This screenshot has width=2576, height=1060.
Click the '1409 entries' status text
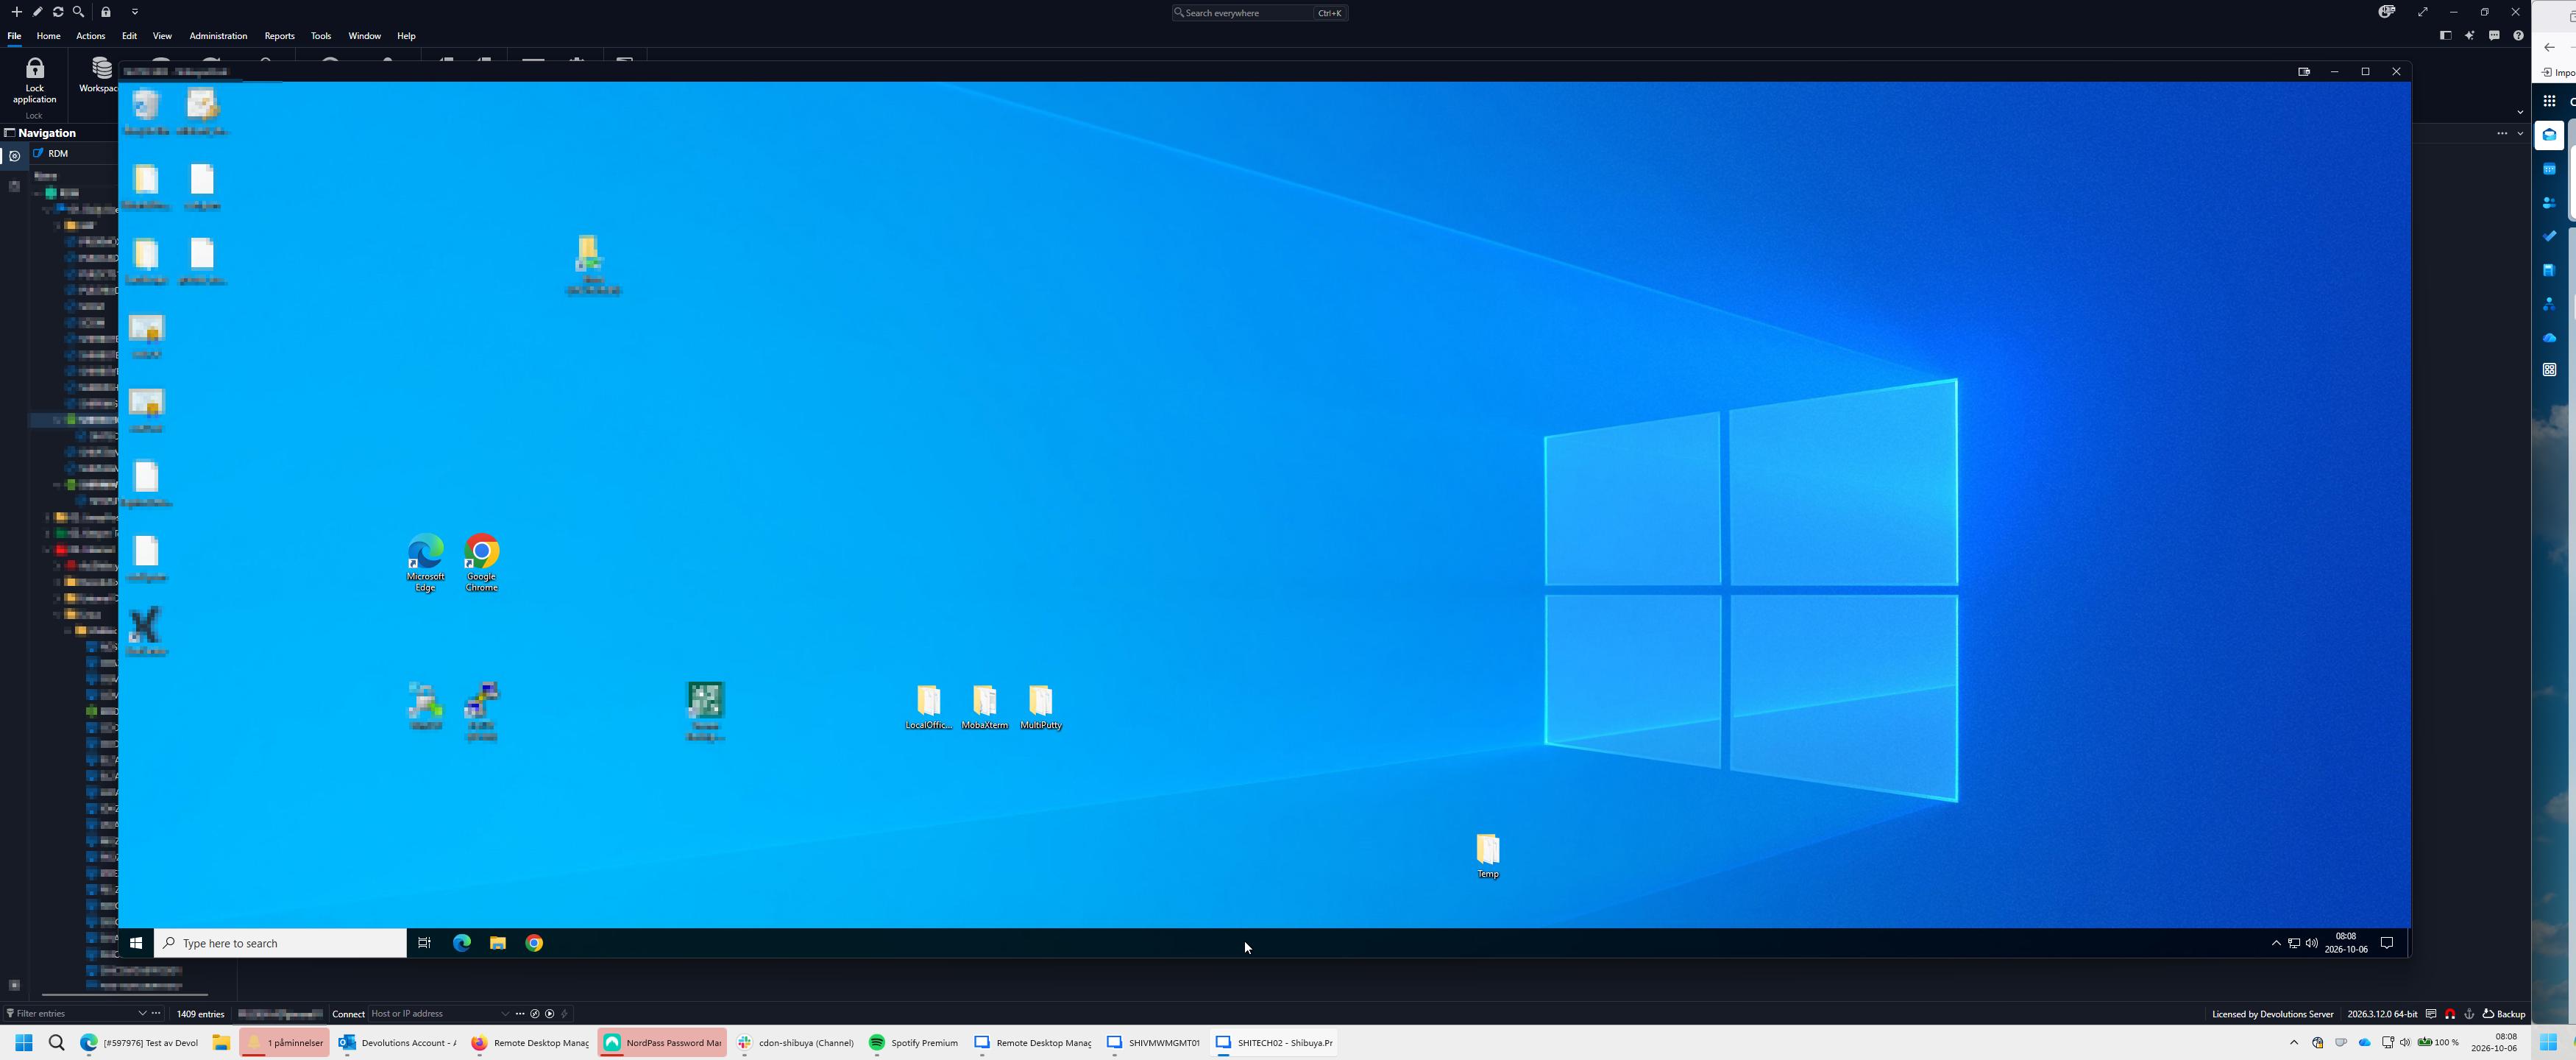[200, 1014]
